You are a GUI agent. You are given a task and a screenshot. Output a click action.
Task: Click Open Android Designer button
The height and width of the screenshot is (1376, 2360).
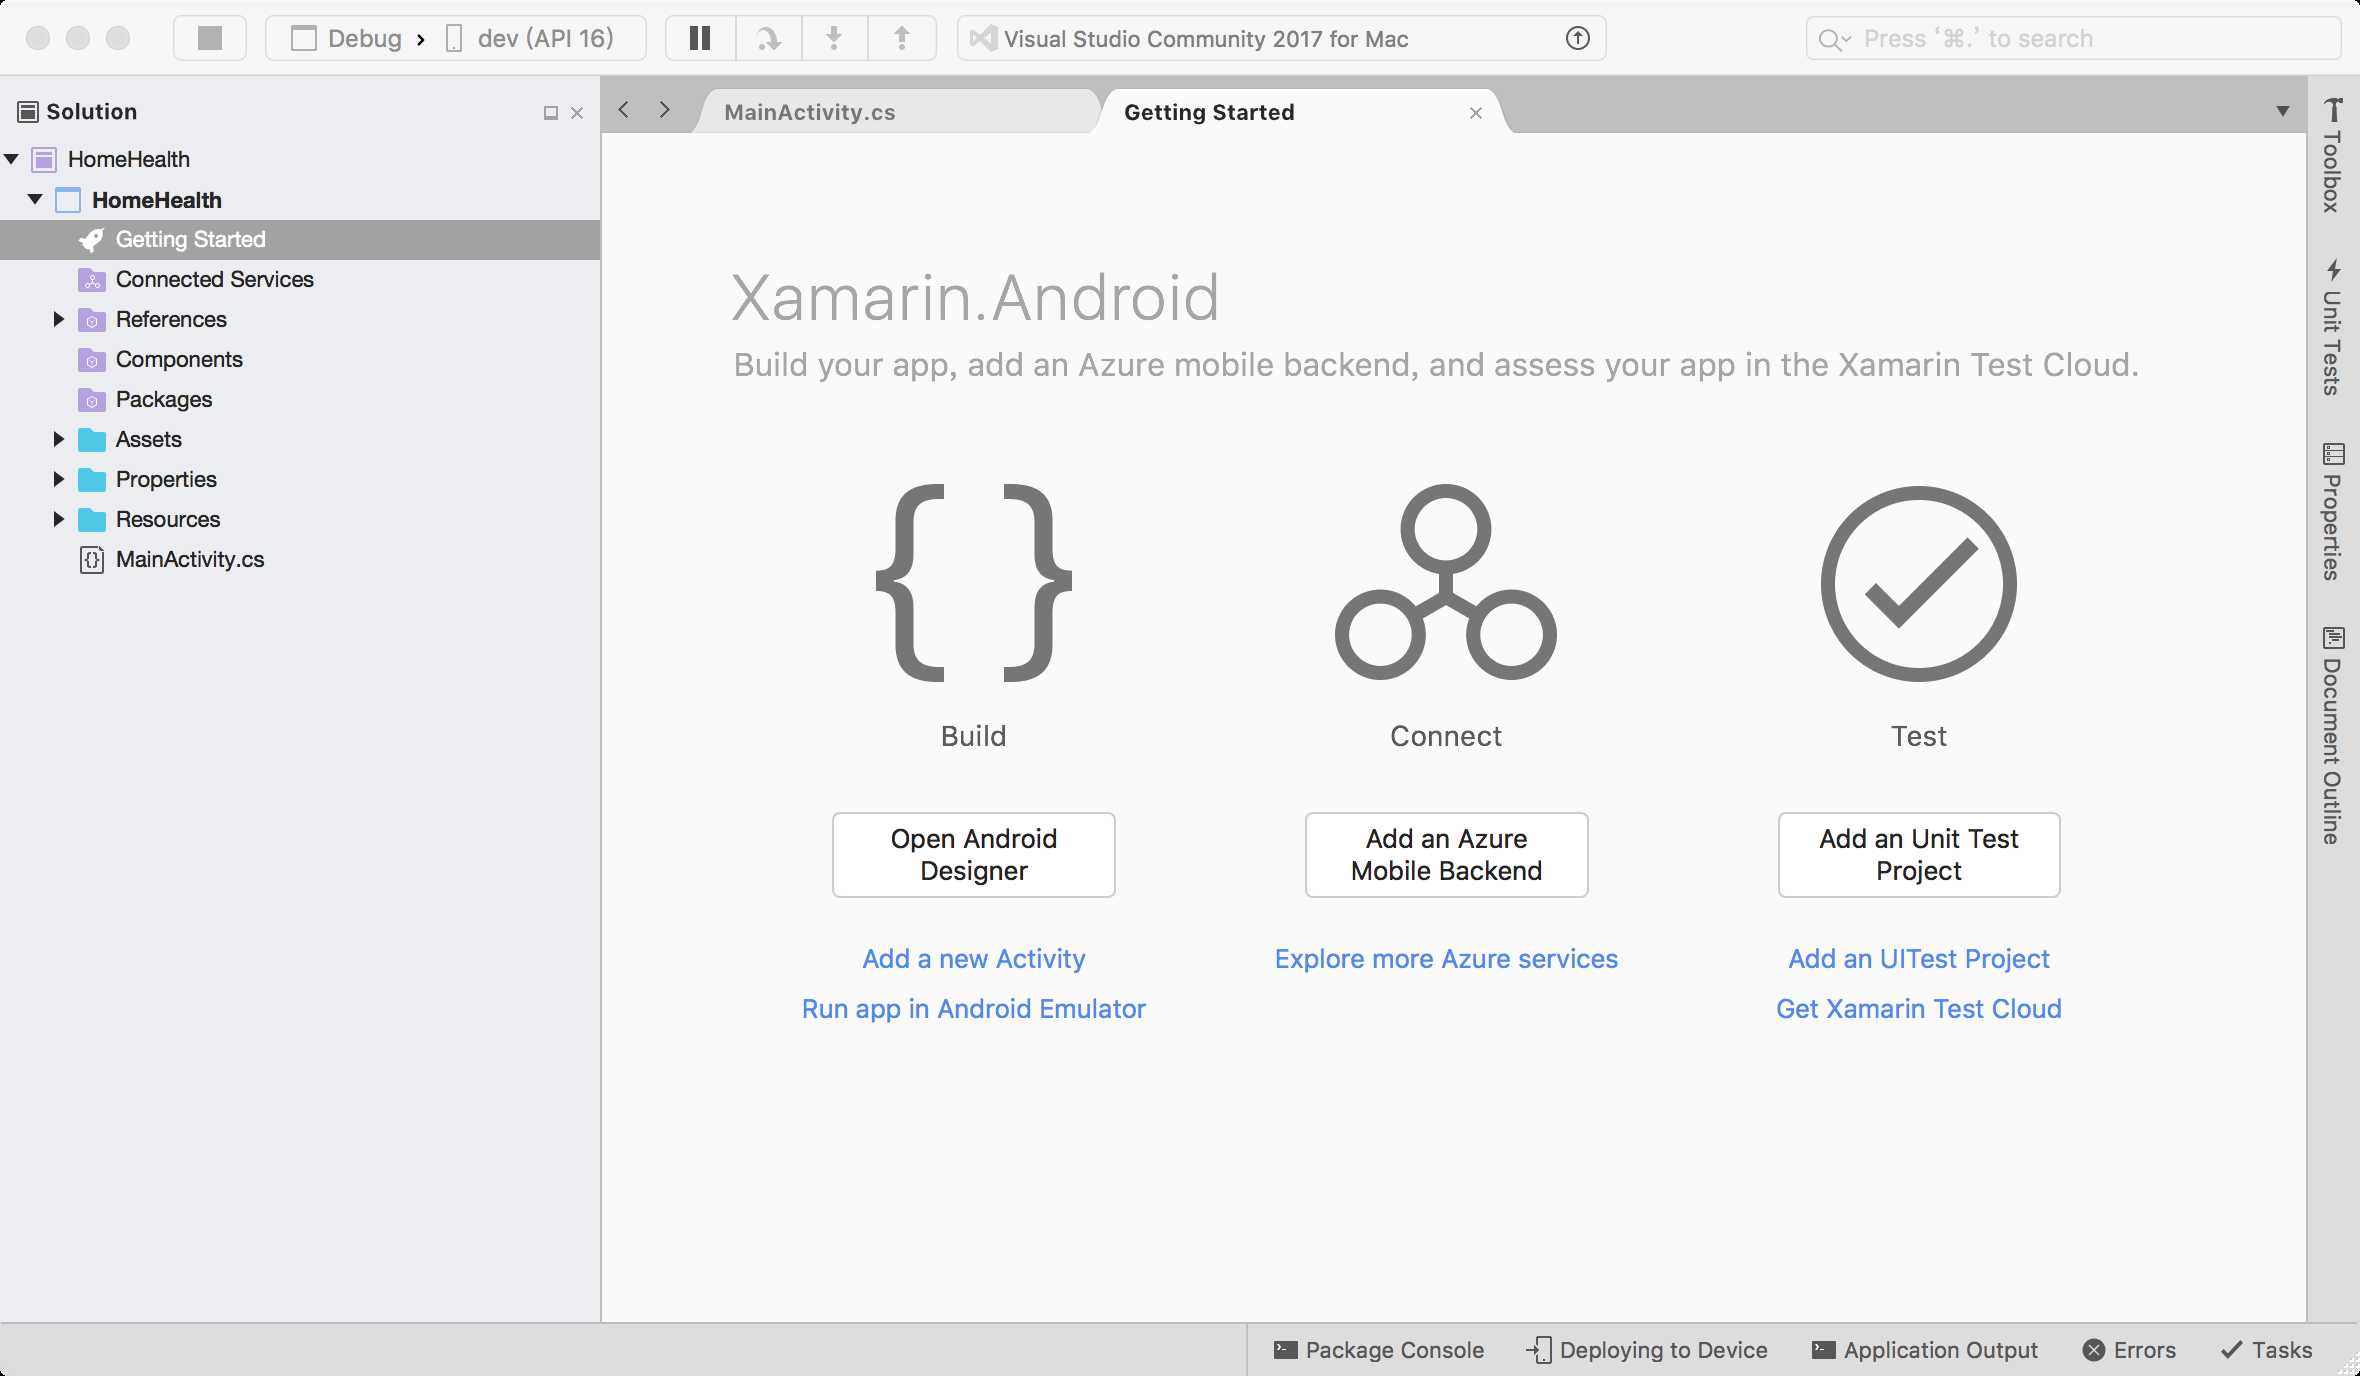[x=974, y=855]
